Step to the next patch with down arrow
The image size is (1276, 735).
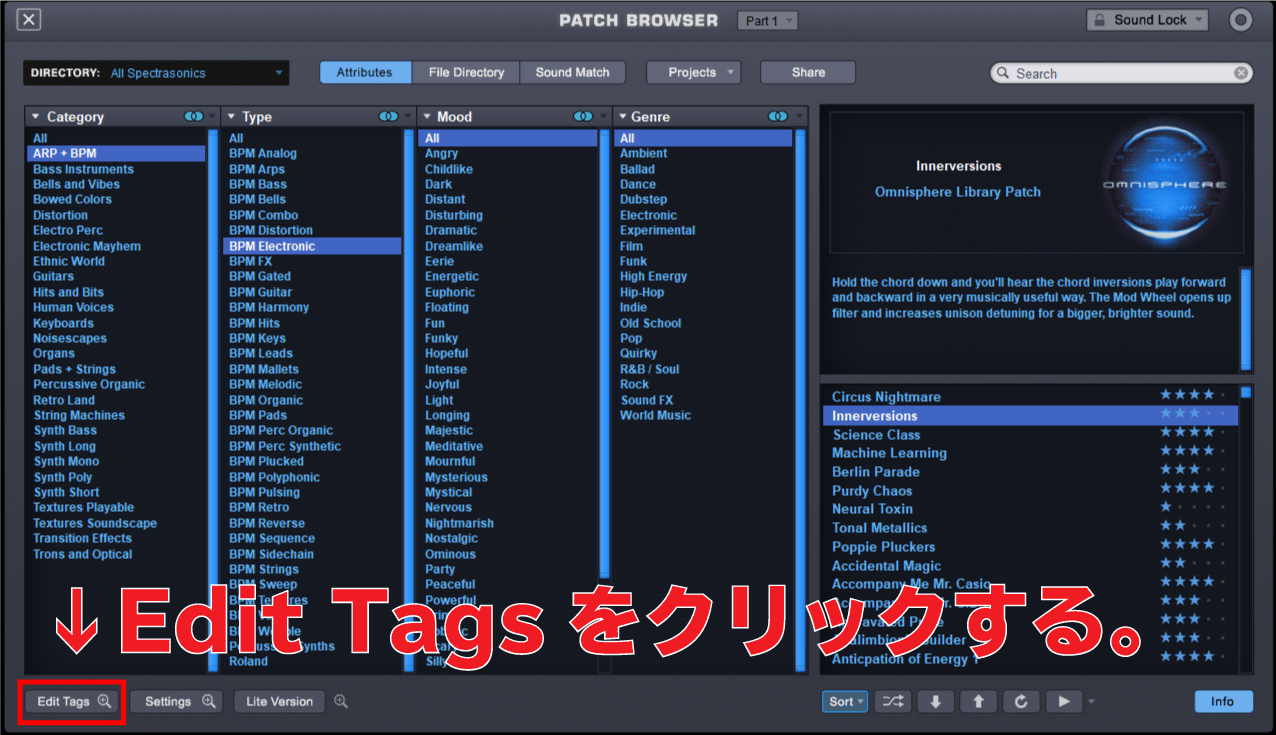click(935, 701)
